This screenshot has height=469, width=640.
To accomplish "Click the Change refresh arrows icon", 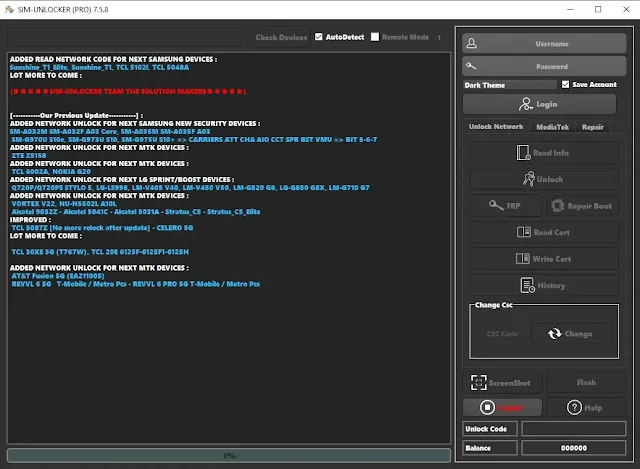I will point(554,333).
